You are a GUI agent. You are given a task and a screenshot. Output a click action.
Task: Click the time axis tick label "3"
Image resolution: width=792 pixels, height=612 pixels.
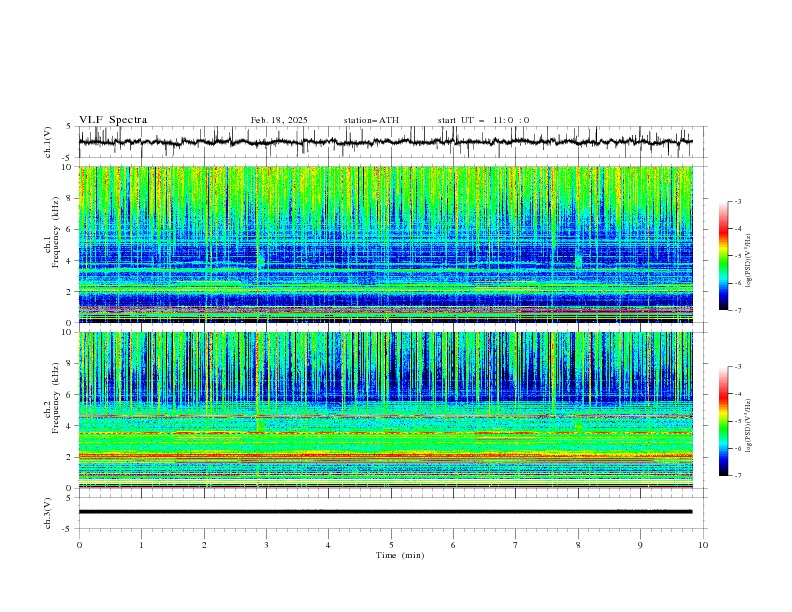[266, 545]
